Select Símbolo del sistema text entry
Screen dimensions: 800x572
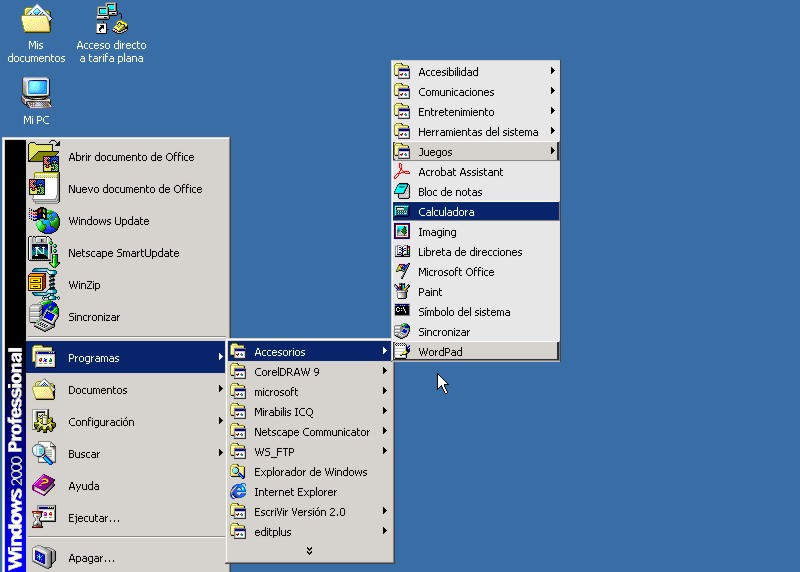(464, 312)
